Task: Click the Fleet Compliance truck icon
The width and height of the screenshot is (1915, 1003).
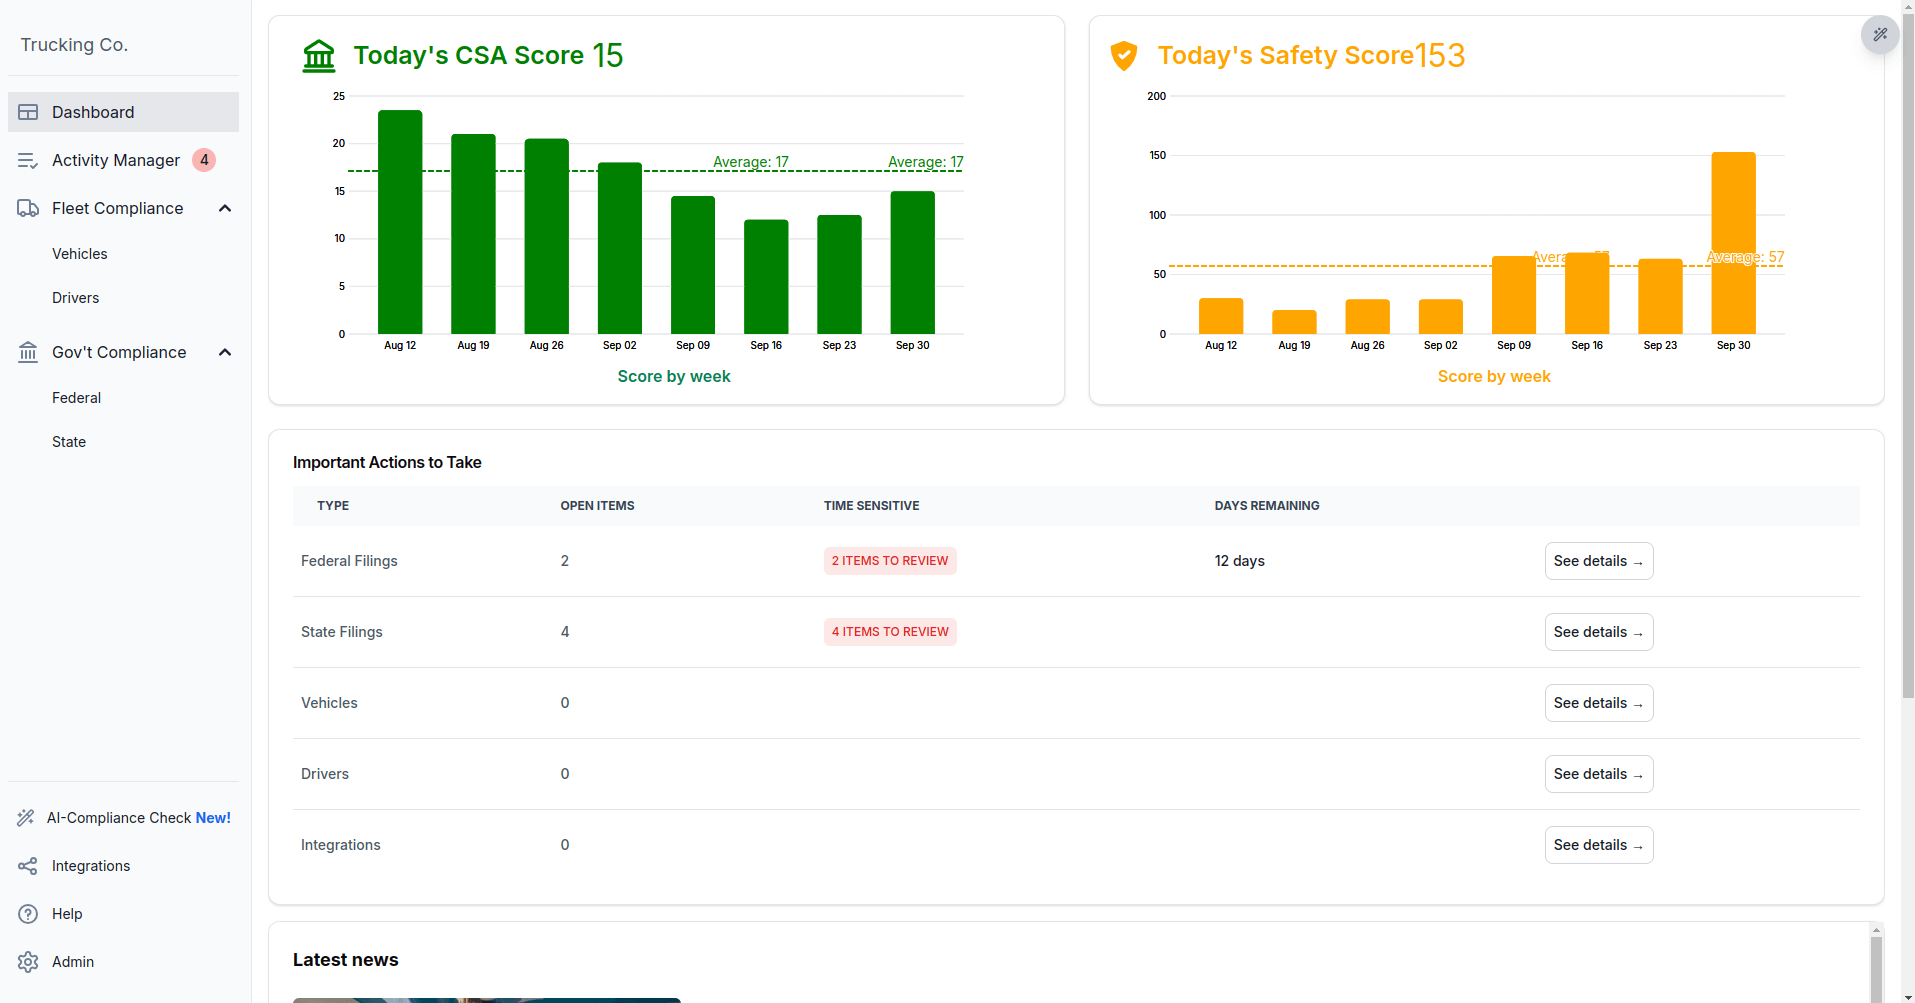Action: click(x=28, y=208)
